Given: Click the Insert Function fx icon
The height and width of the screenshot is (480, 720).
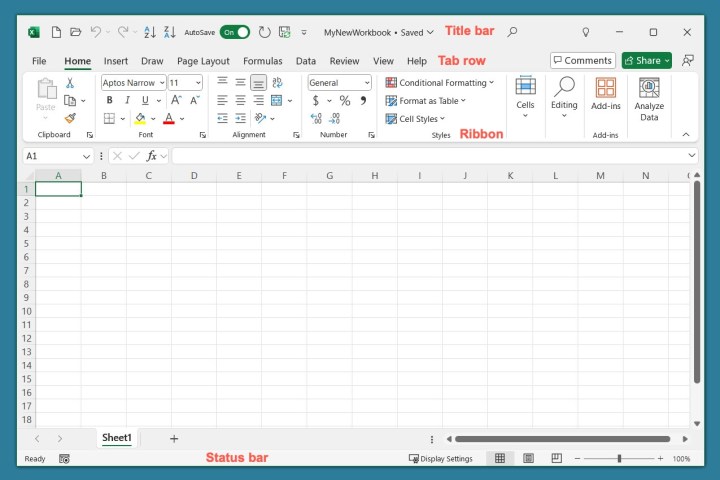Looking at the screenshot, I should [x=152, y=156].
